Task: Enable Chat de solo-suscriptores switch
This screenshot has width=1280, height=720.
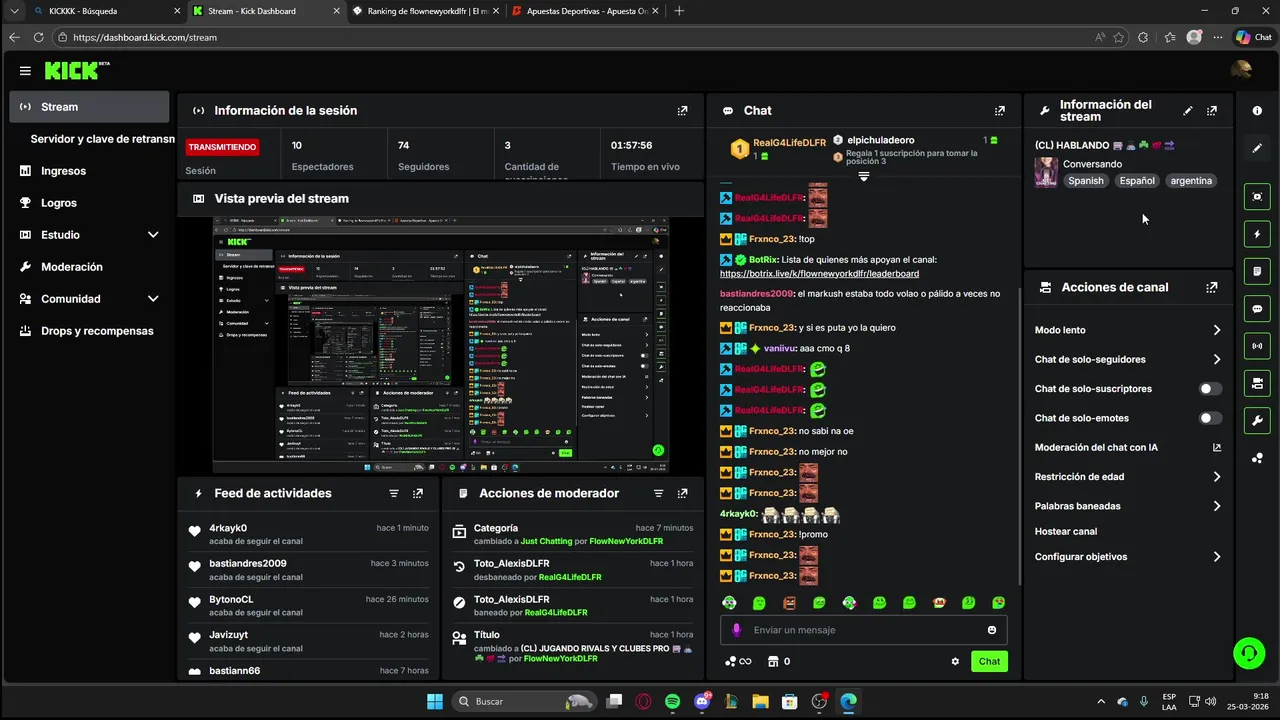Action: pos(1210,389)
